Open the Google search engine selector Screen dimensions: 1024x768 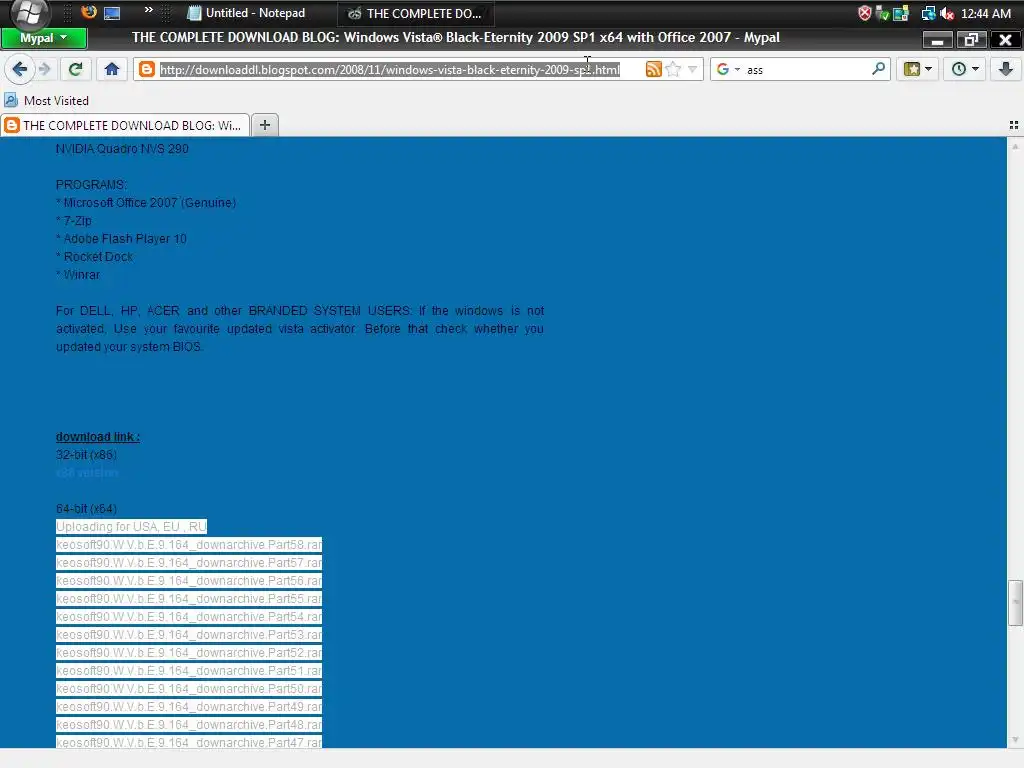[x=728, y=69]
